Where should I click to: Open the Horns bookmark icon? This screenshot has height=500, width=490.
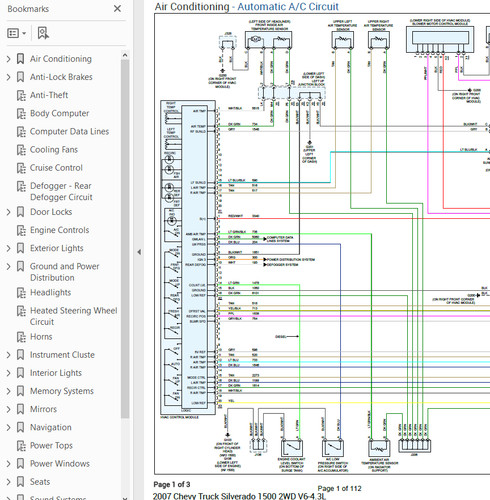(x=21, y=337)
